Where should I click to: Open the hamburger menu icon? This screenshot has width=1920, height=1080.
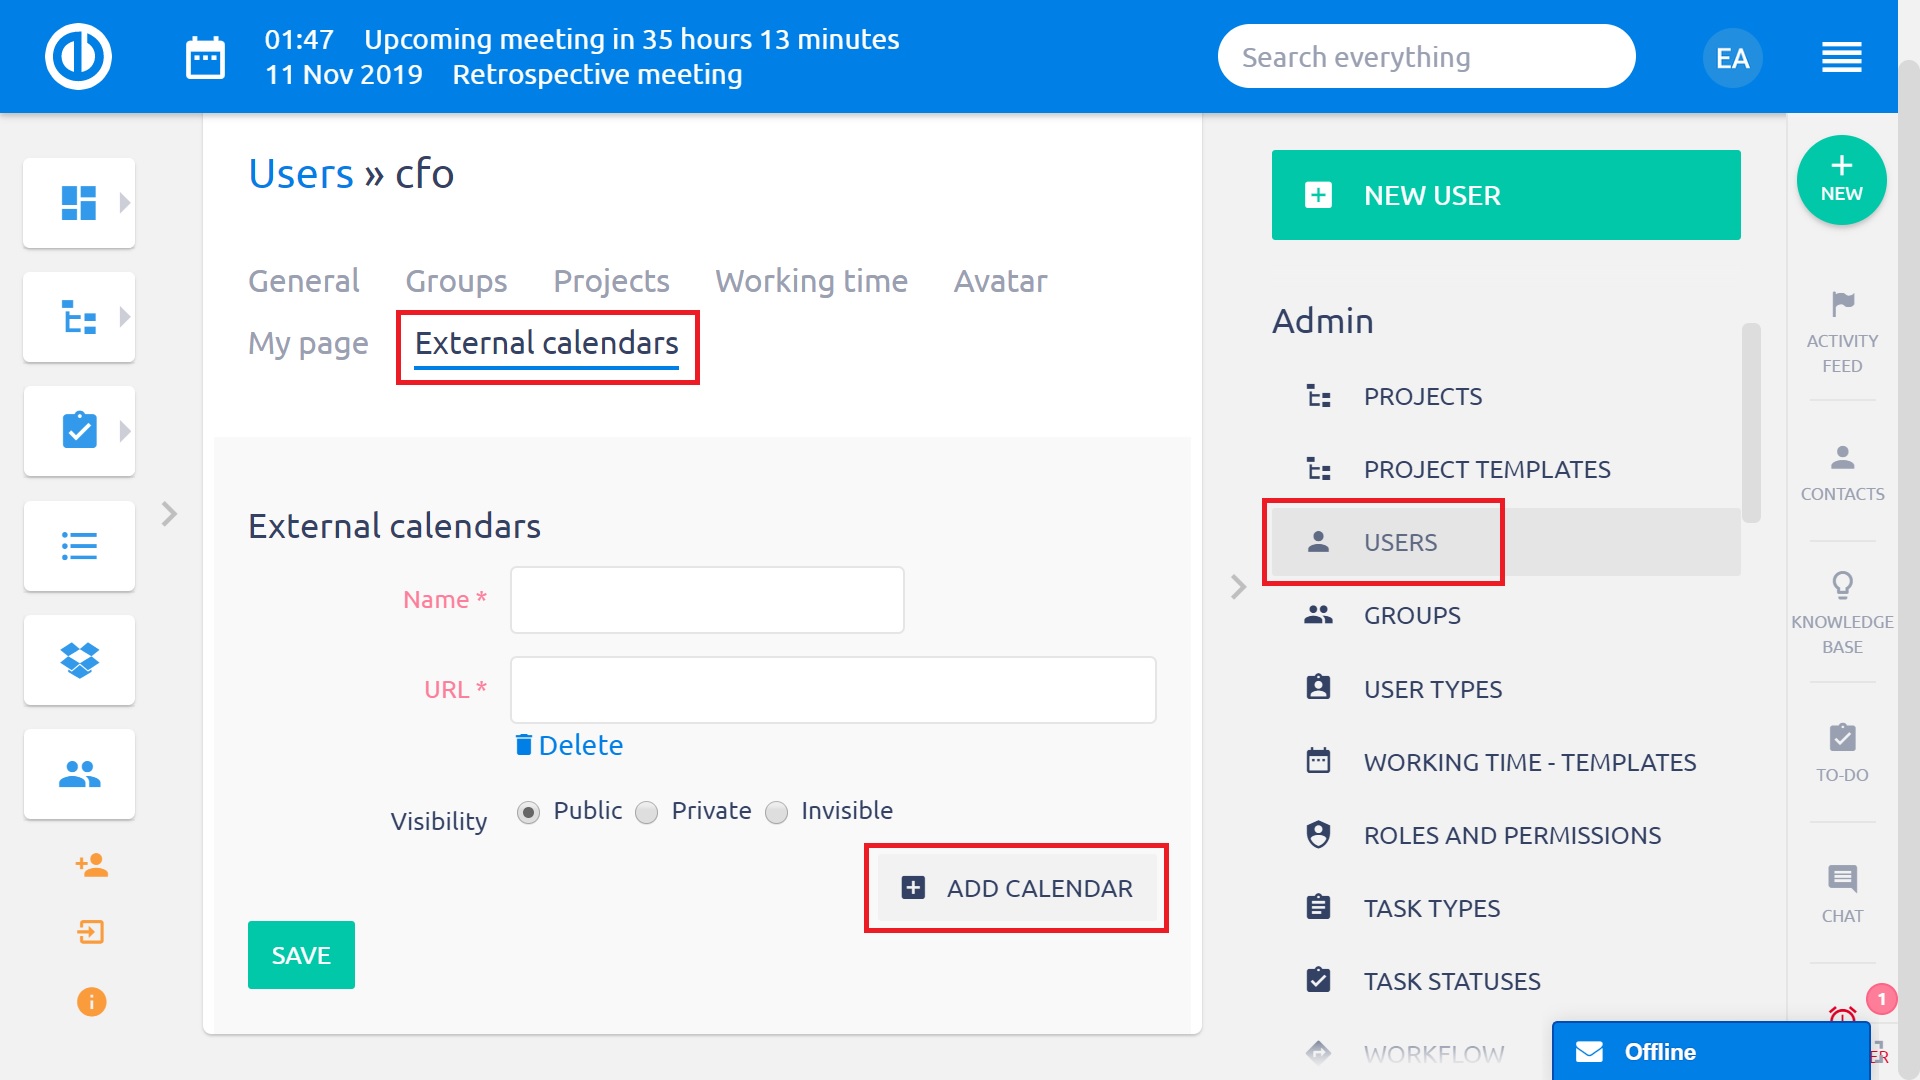1841,57
